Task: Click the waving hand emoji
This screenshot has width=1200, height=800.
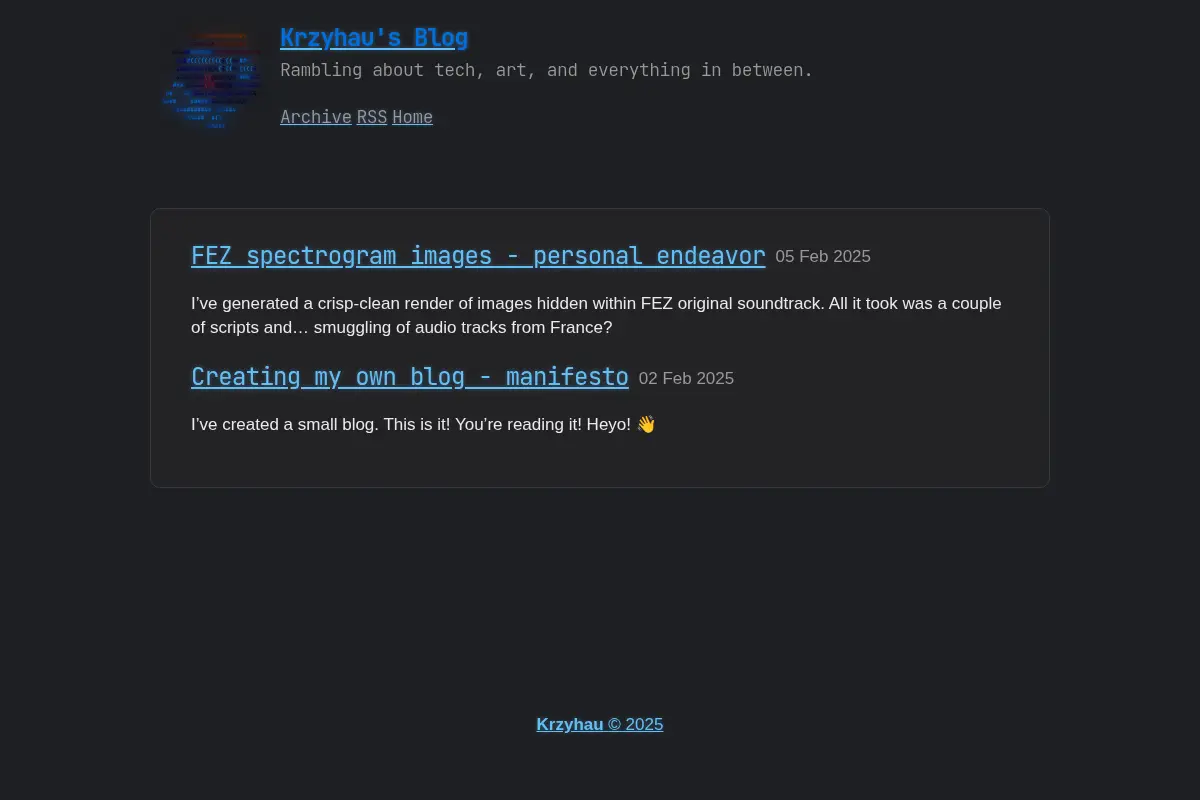Action: pyautogui.click(x=646, y=424)
